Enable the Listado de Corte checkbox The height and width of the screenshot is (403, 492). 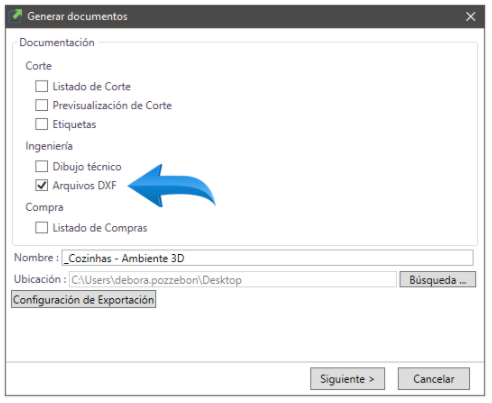(41, 86)
